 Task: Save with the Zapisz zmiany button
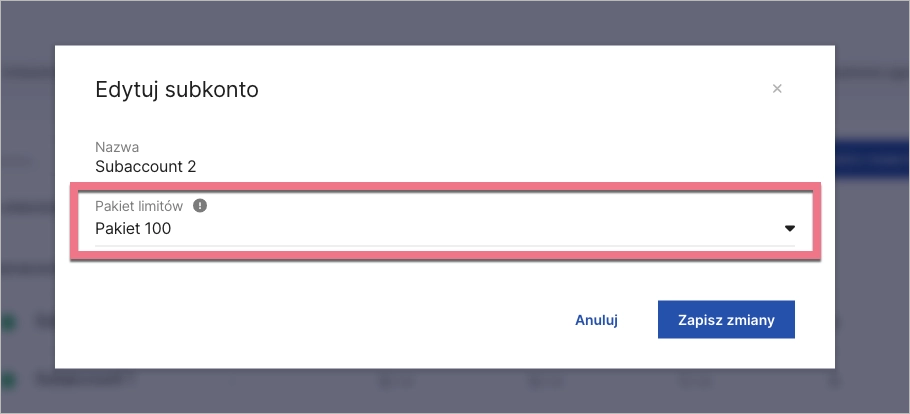coord(726,320)
